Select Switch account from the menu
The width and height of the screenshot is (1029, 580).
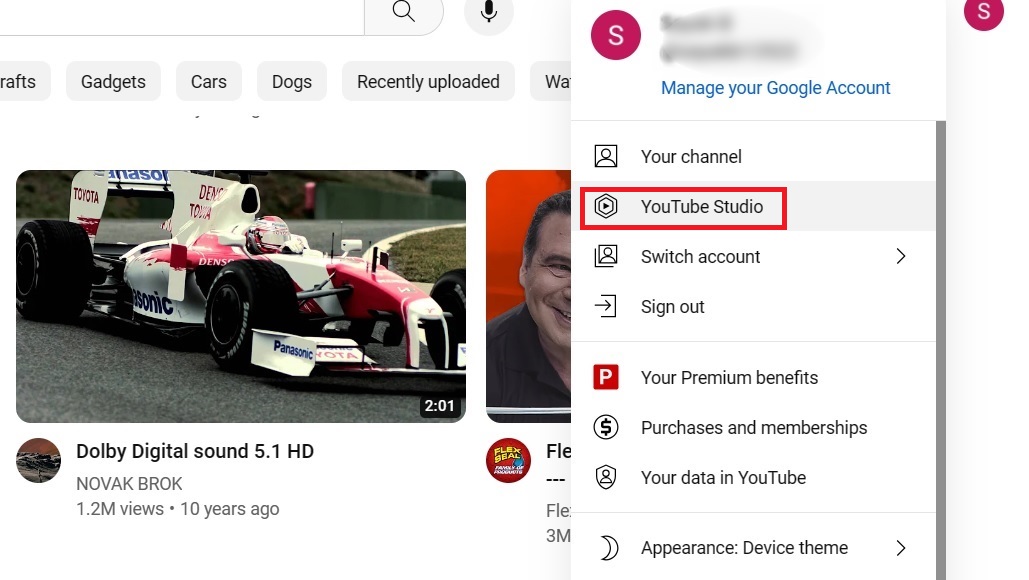point(699,256)
